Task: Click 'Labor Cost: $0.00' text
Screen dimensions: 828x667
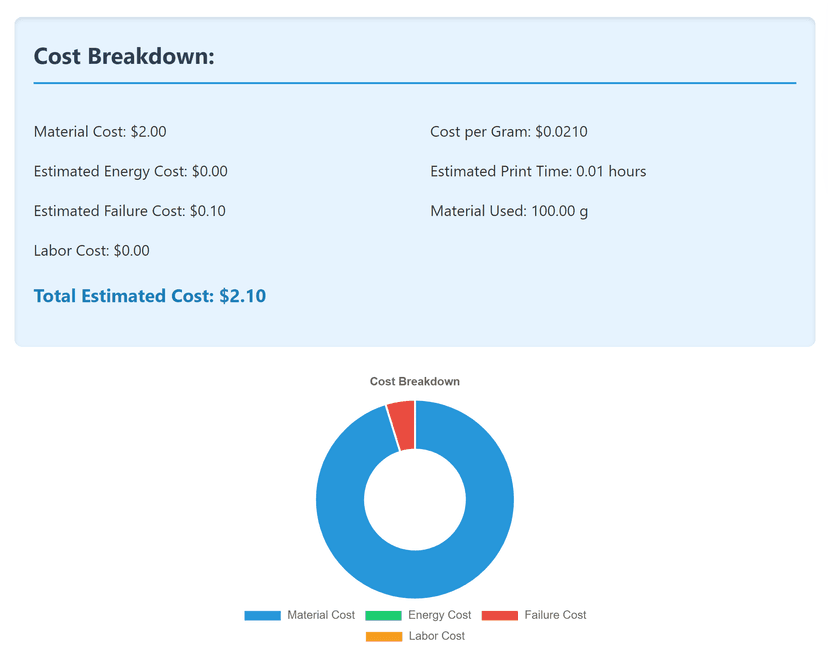Action: (91, 250)
